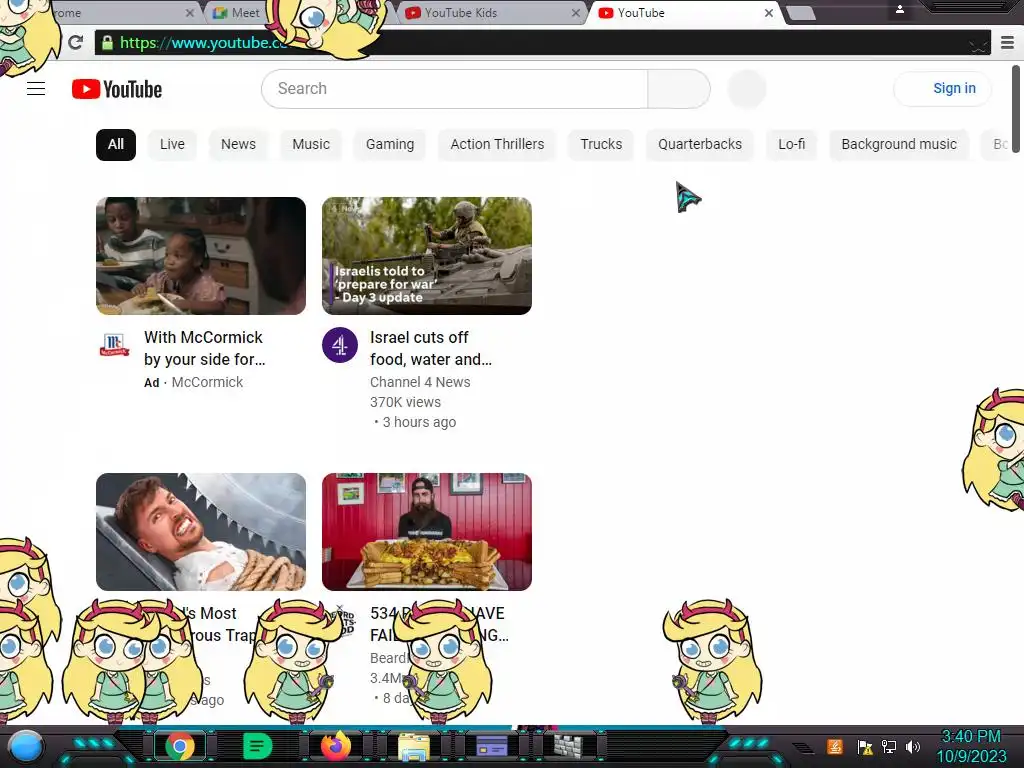Select the Quarterbacks chip
Image resolution: width=1024 pixels, height=768 pixels.
coord(700,144)
